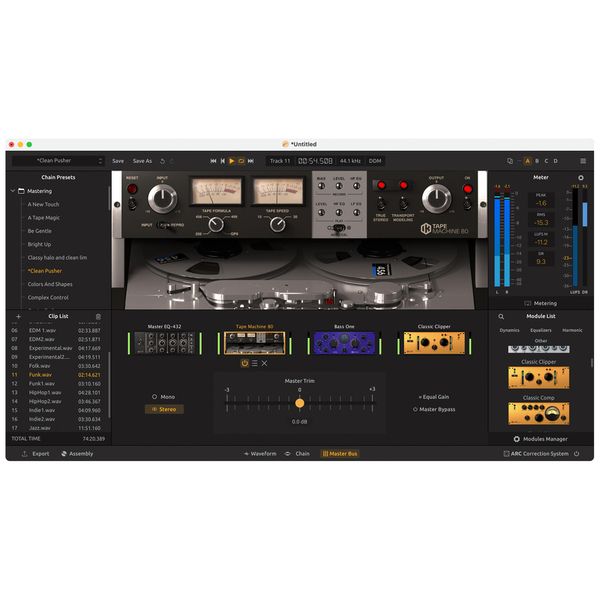This screenshot has height=600, width=600.
Task: Collapse the Mastering preset folder
Action: 13,191
